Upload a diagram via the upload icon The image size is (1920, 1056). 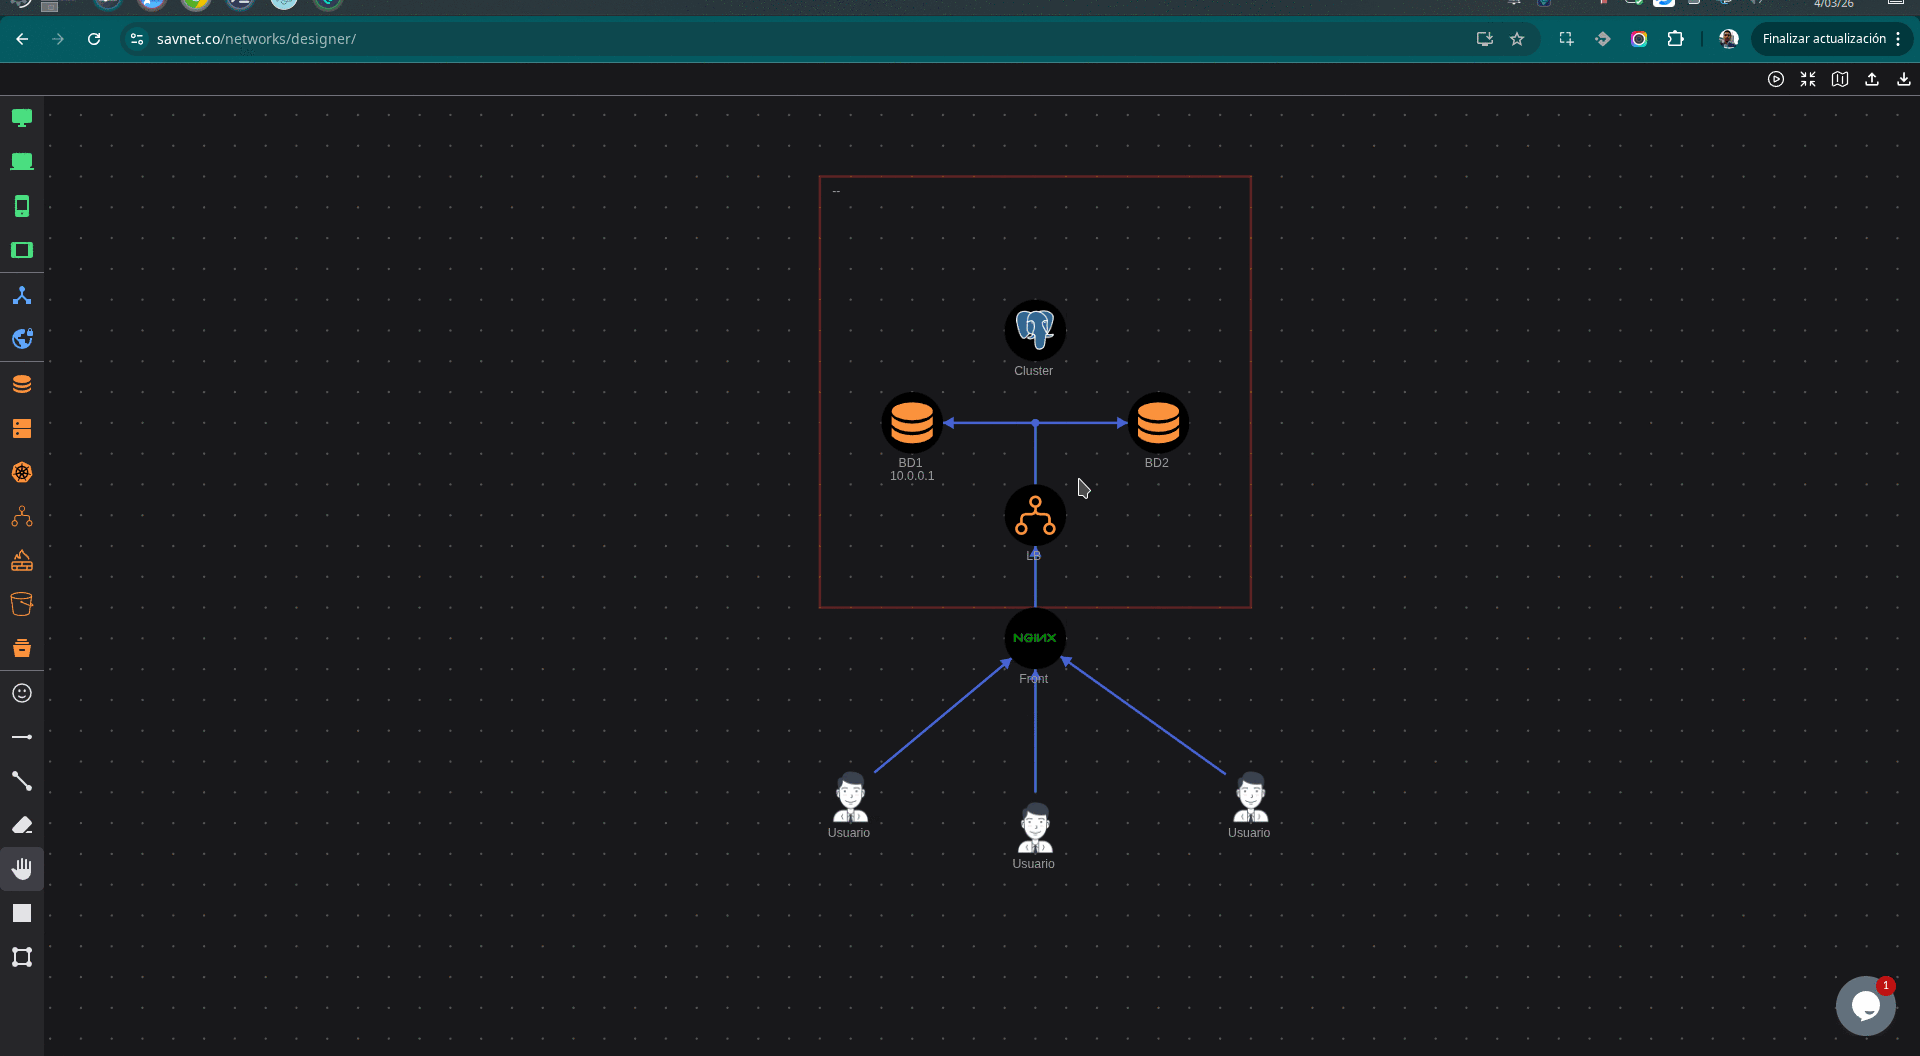coord(1872,79)
